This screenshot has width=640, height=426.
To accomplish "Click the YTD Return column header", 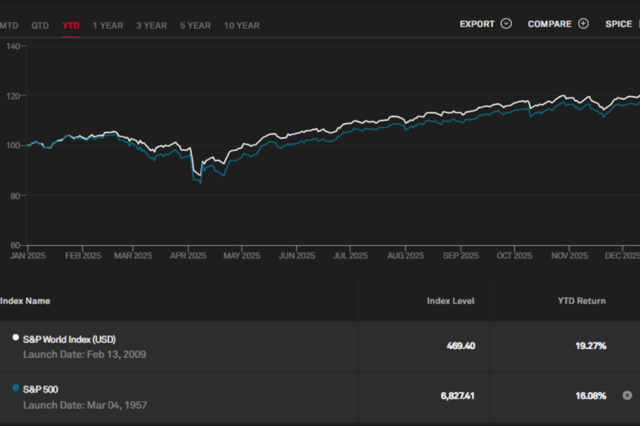I will pos(581,301).
